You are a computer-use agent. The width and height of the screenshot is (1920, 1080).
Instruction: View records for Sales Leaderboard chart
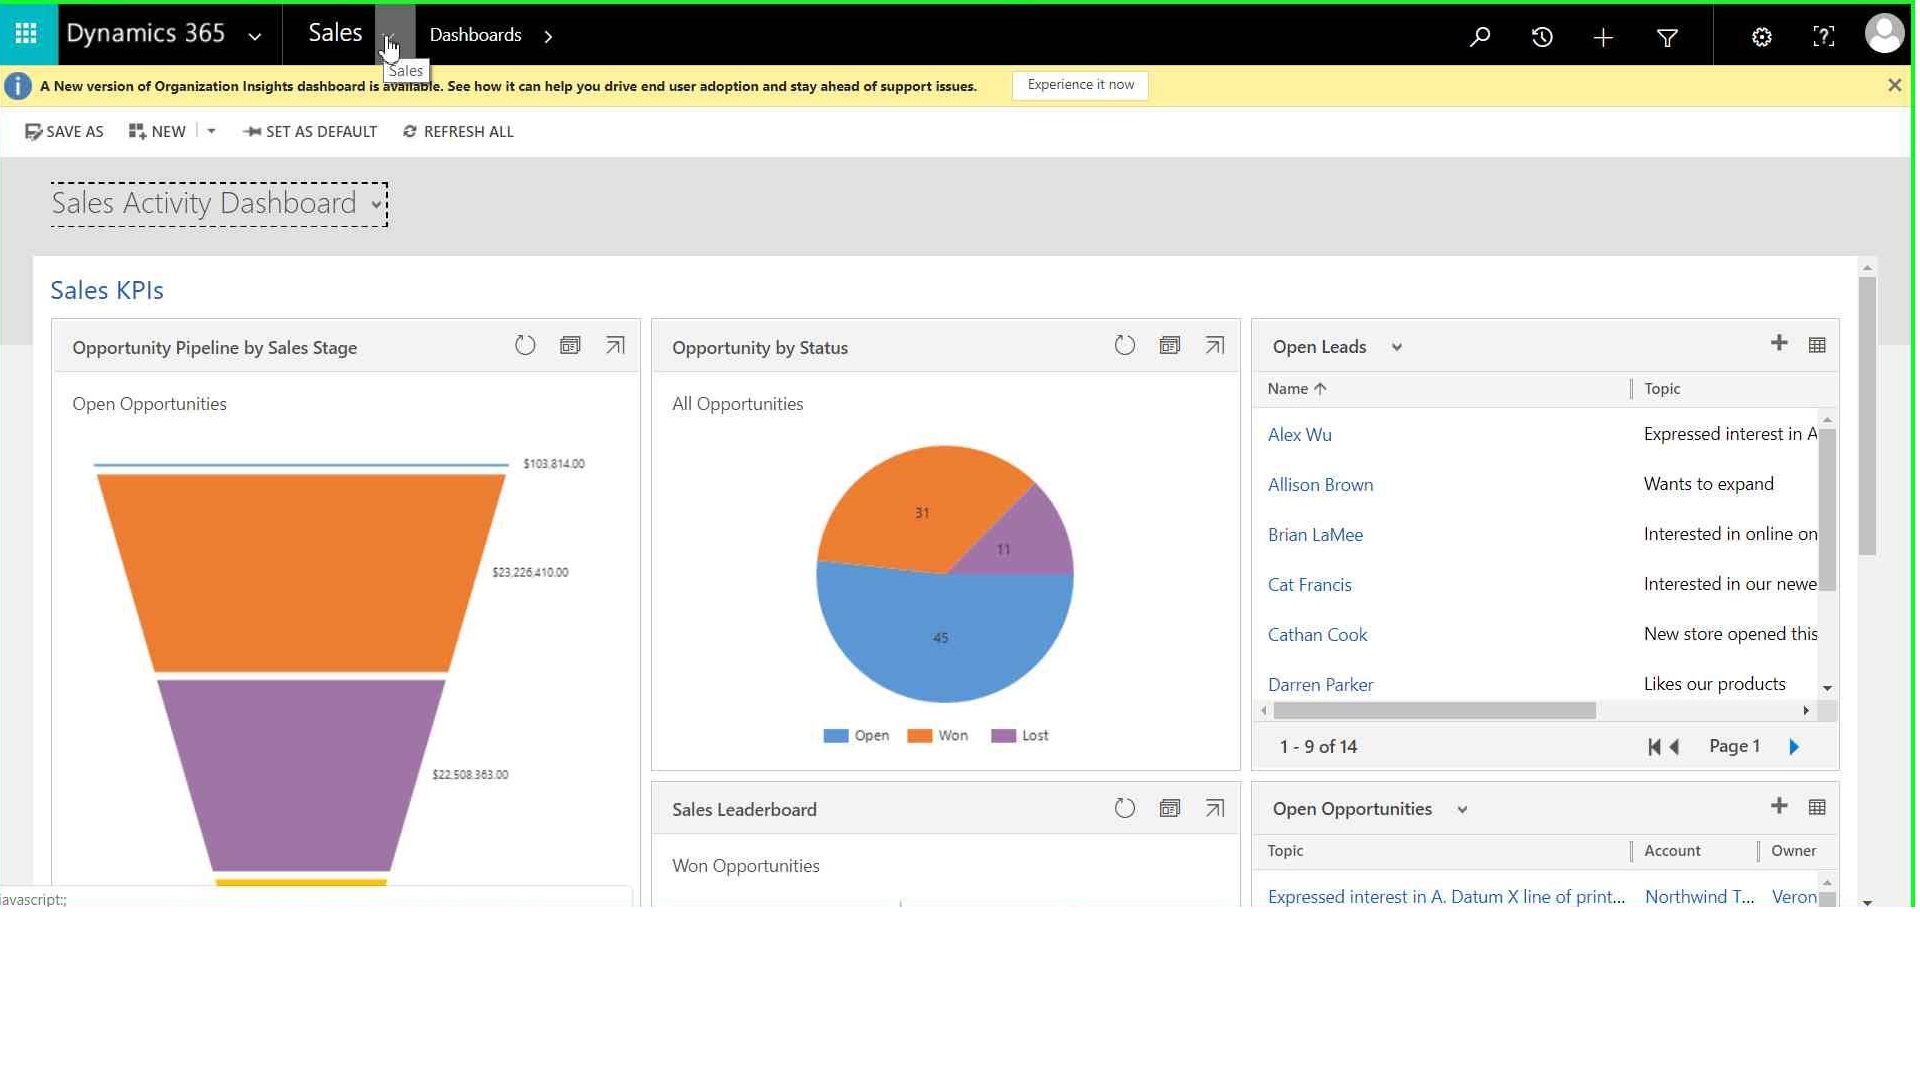coord(1170,808)
